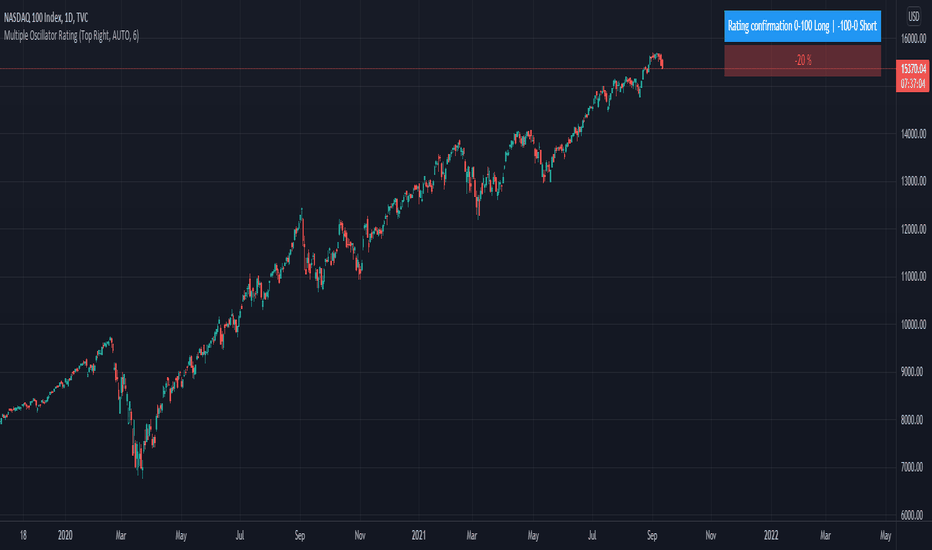This screenshot has width=932, height=550.
Task: Click the 7000.00 price axis label
Action: [x=913, y=467]
